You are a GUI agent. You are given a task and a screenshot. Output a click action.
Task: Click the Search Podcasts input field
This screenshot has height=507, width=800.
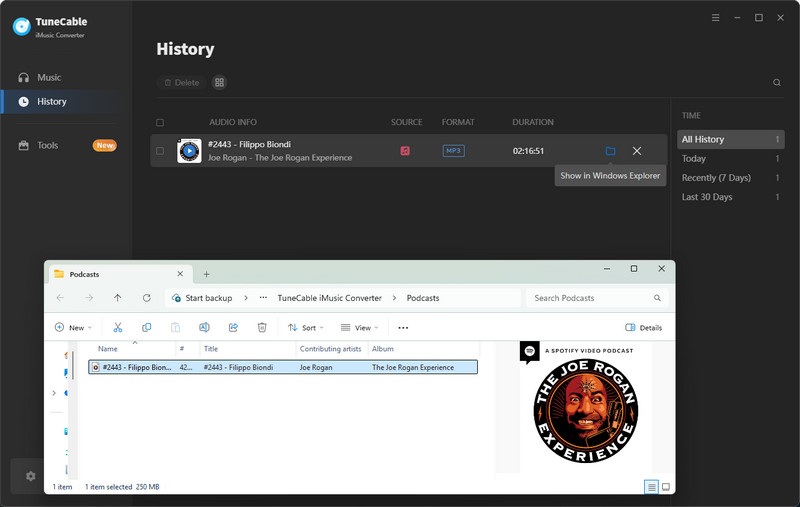(590, 298)
